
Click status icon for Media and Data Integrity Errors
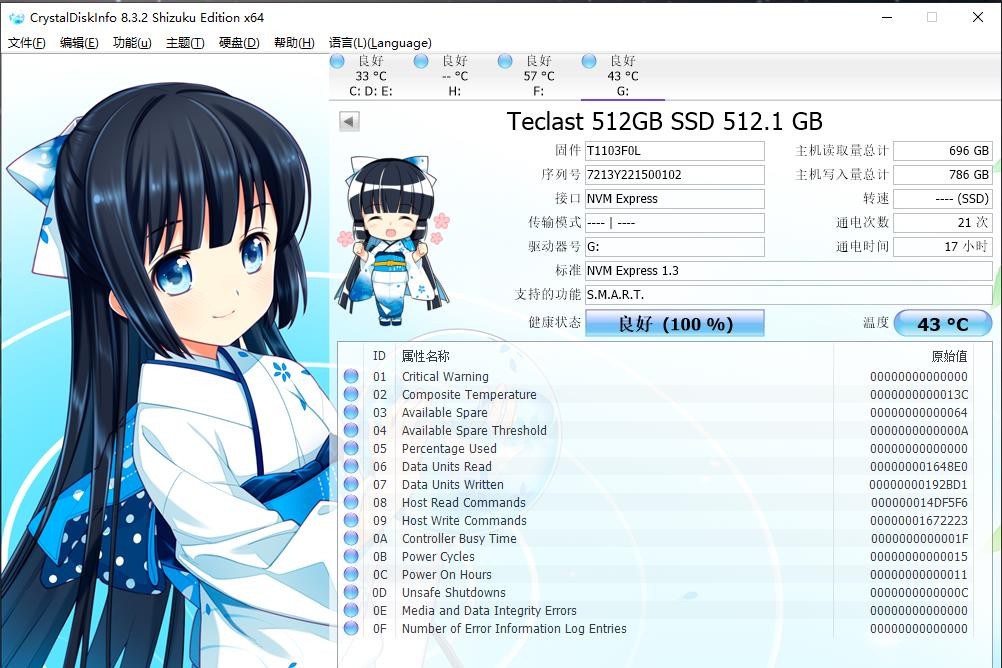(x=351, y=610)
